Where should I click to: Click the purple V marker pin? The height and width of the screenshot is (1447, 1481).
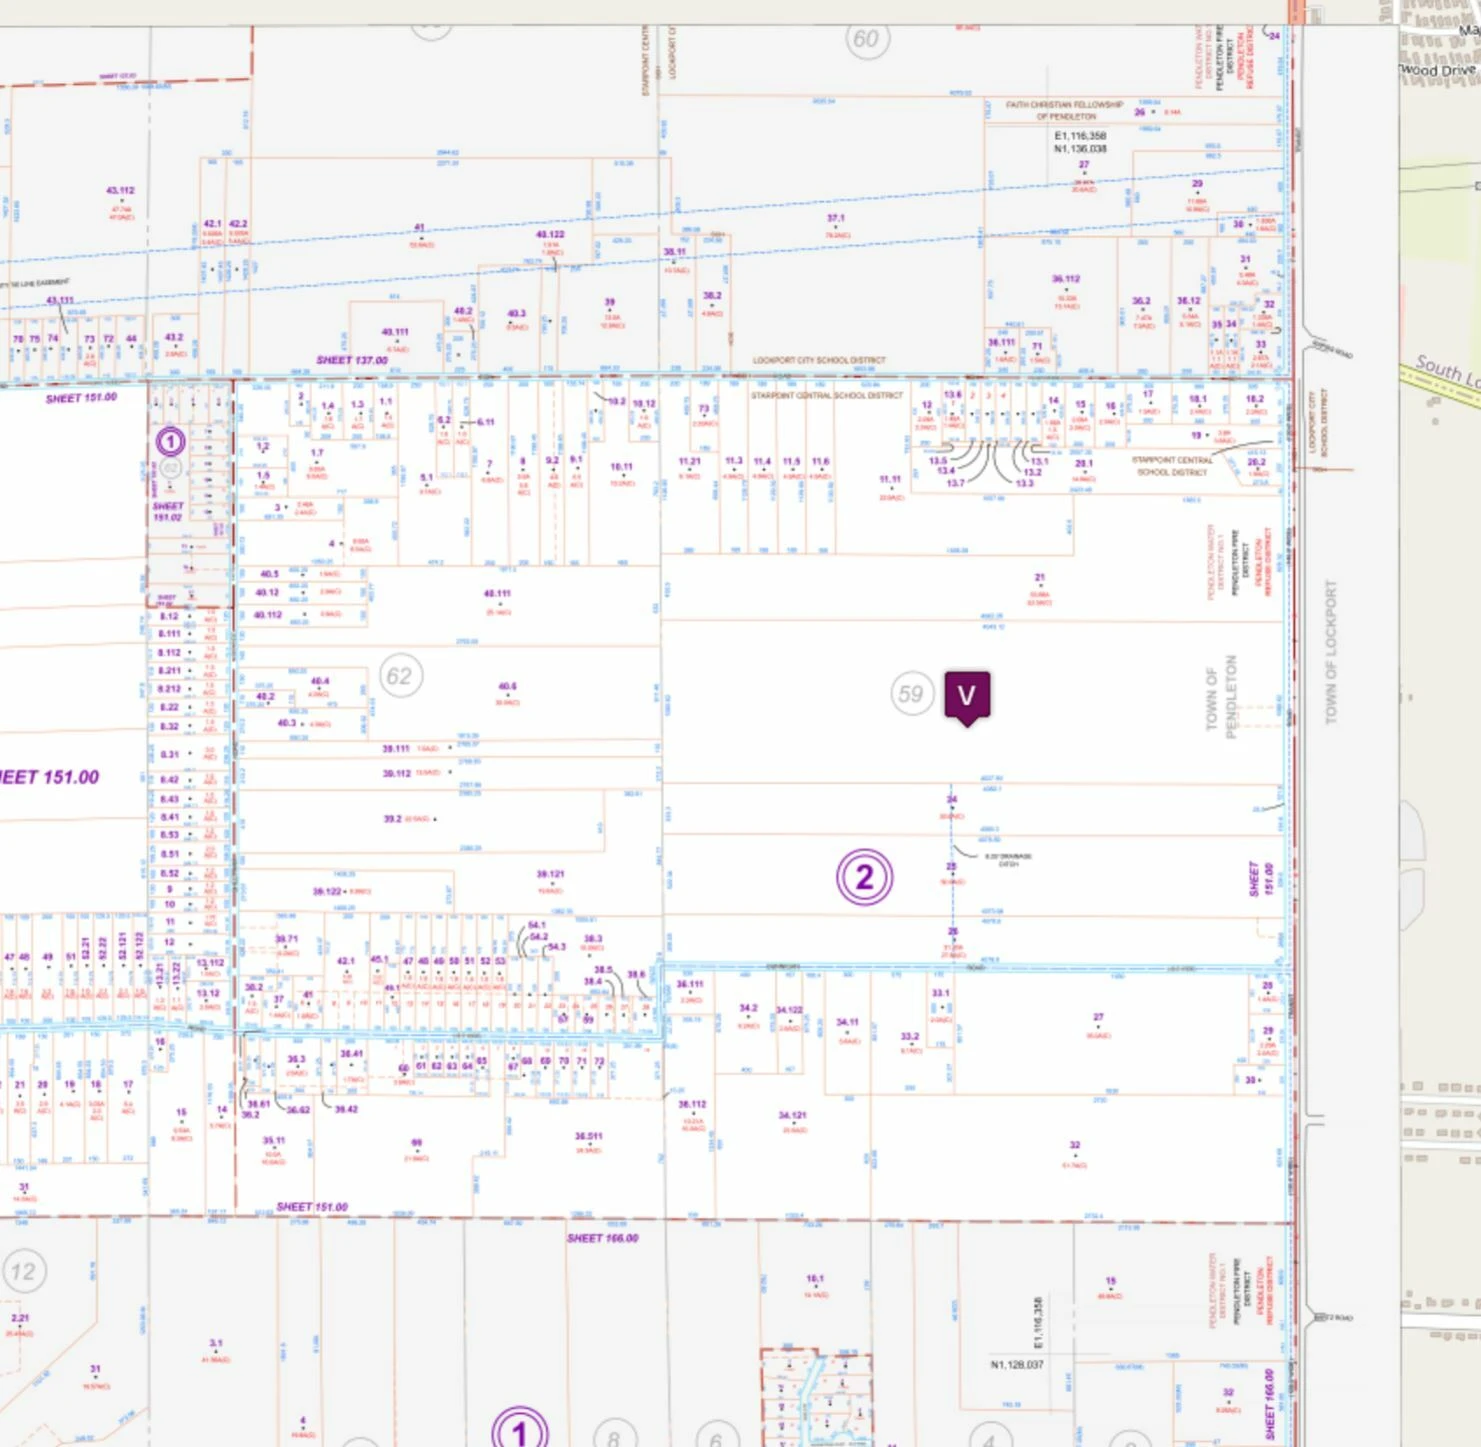pos(967,697)
